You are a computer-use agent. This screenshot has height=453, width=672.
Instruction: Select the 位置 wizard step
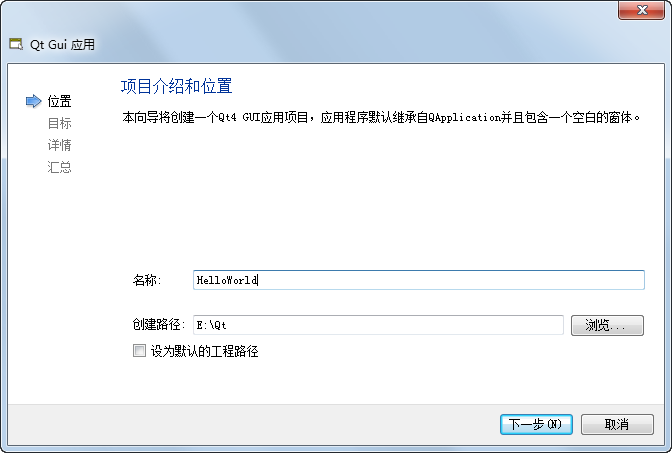point(59,101)
